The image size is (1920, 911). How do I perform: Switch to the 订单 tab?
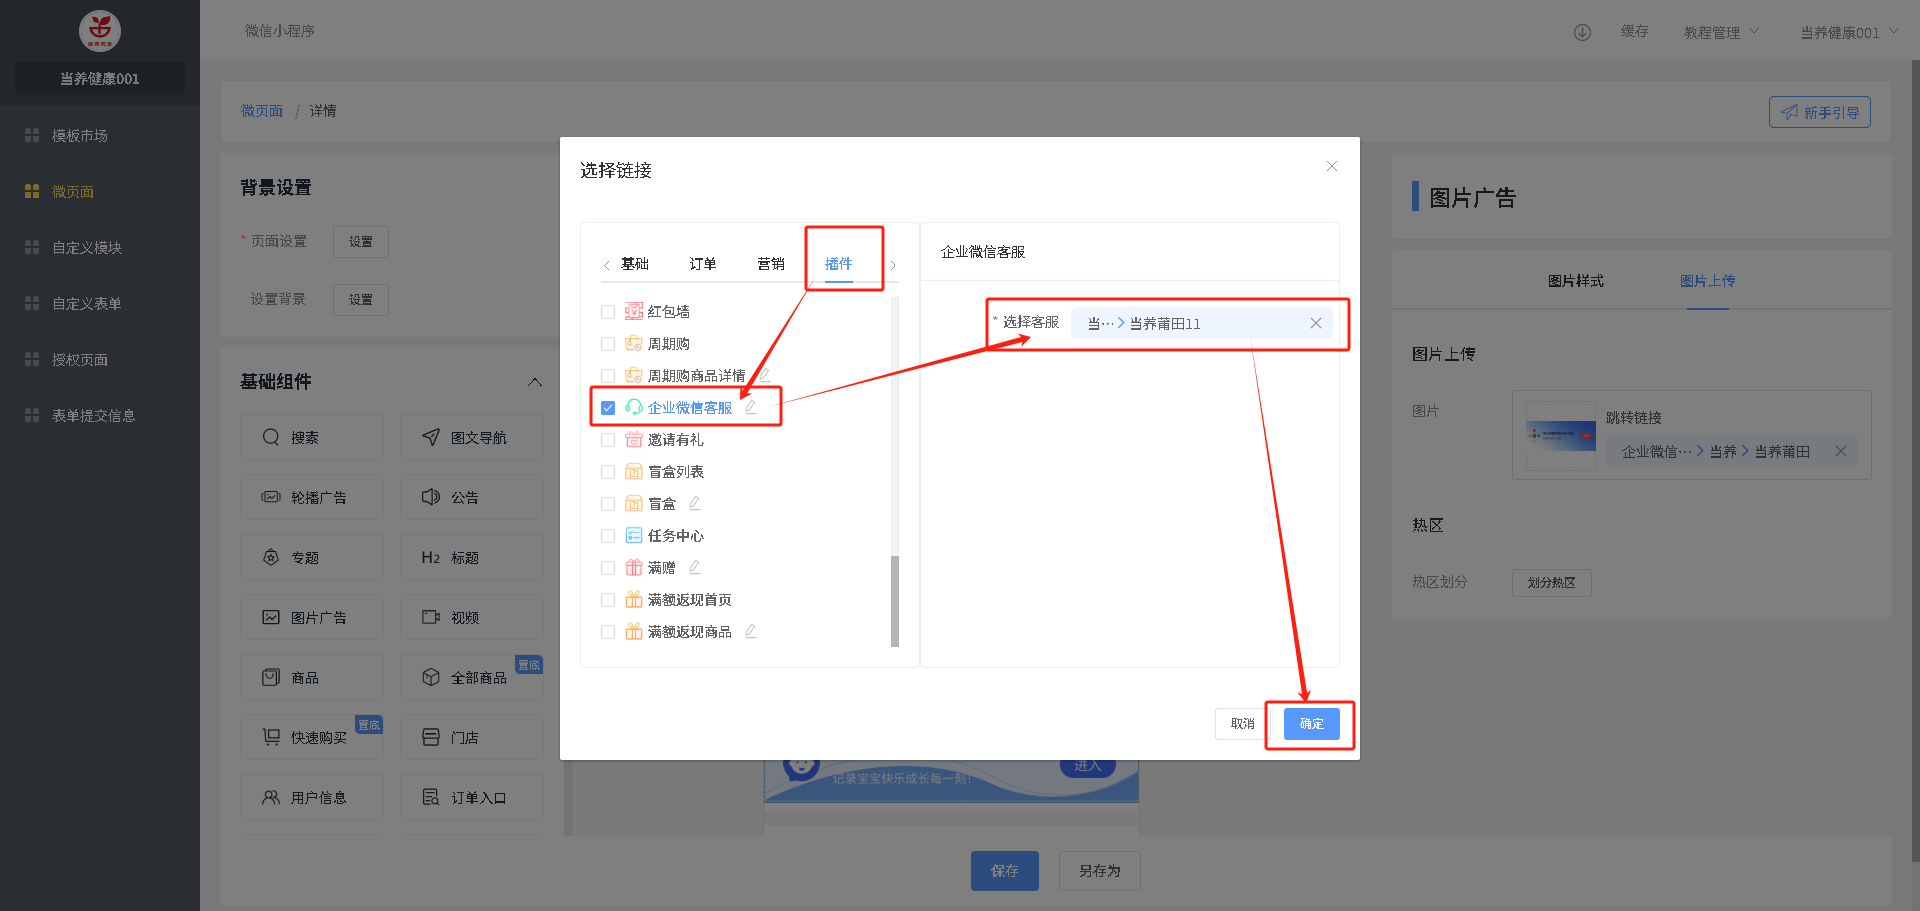[x=702, y=264]
